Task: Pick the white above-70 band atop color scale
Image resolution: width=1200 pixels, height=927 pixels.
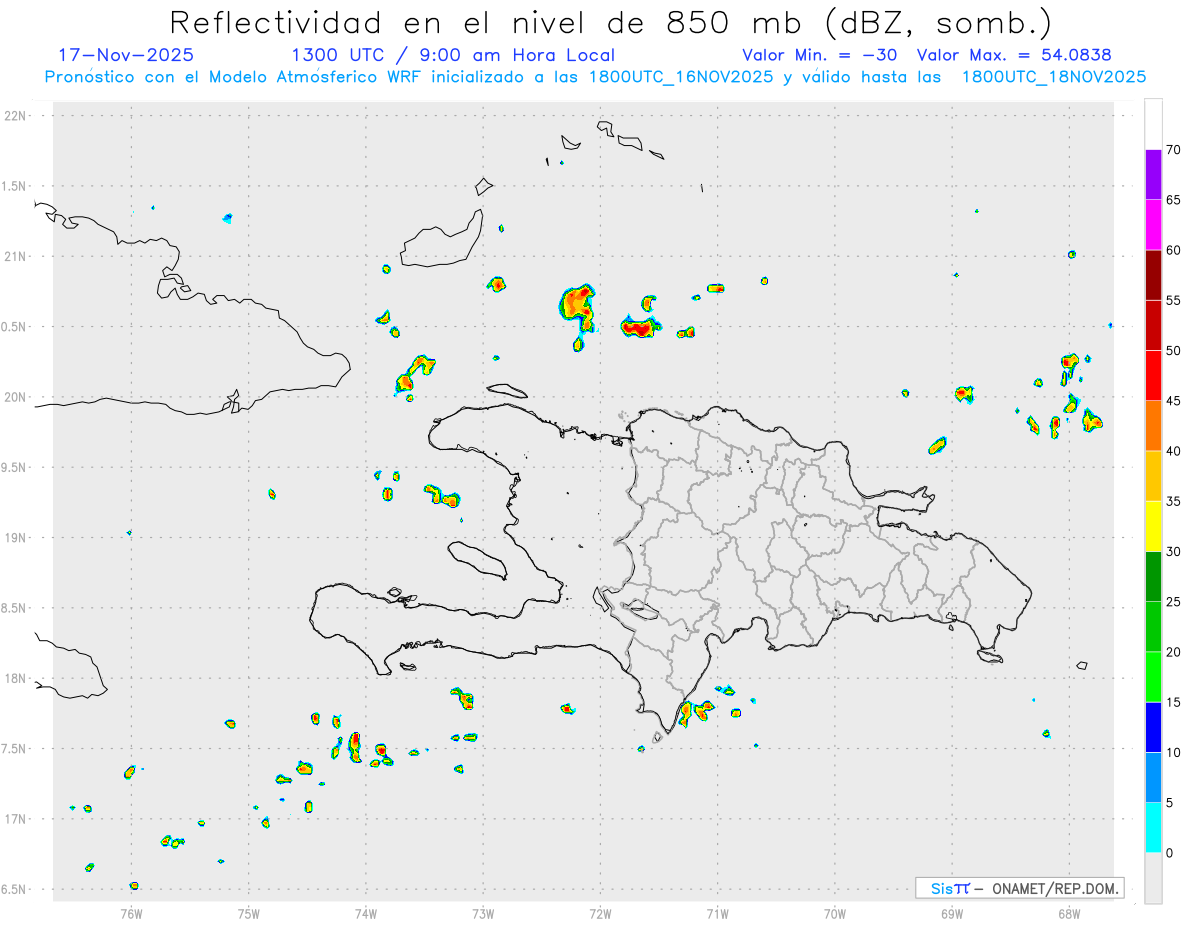Action: (1153, 124)
